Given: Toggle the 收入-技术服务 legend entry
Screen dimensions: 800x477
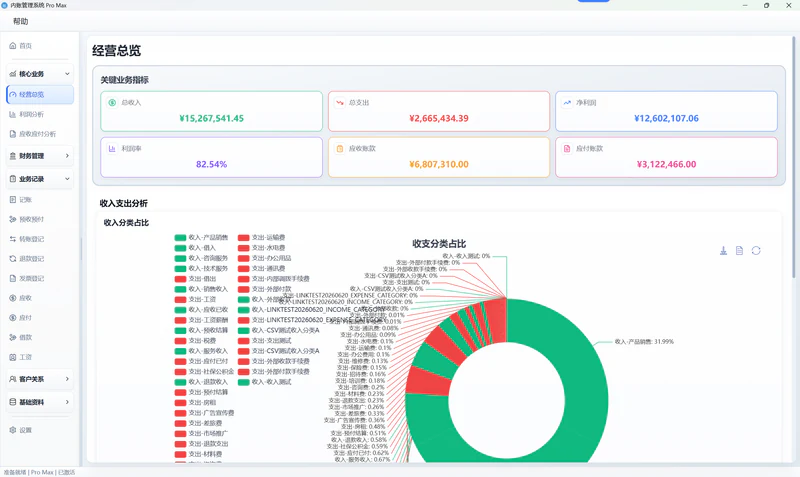Looking at the screenshot, I should point(201,268).
